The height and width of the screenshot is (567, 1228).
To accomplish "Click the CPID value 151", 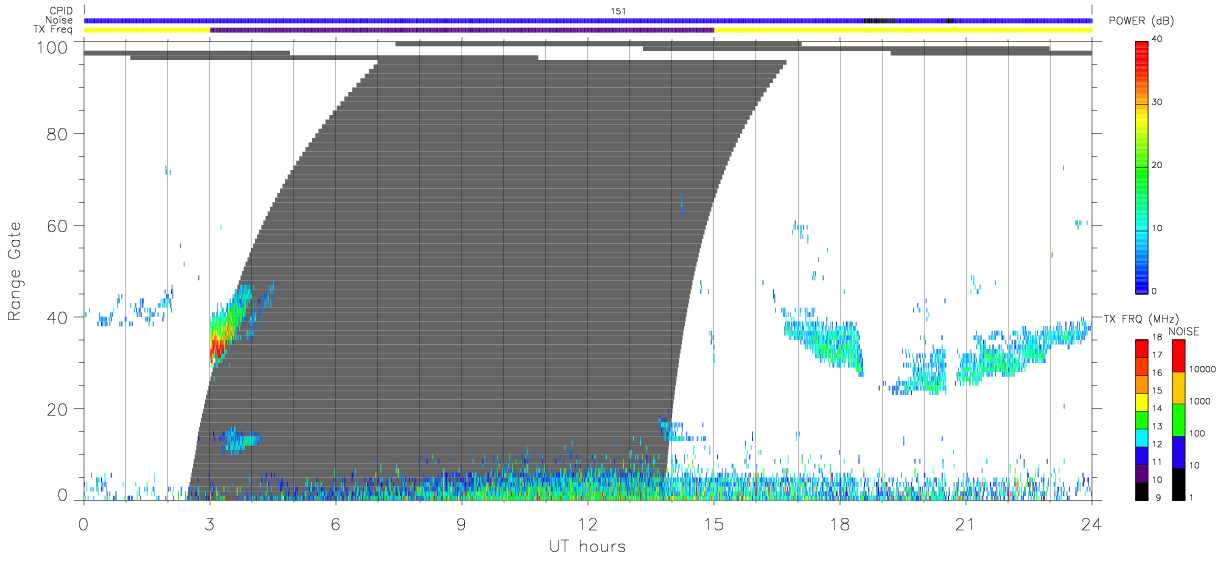I will 619,11.
